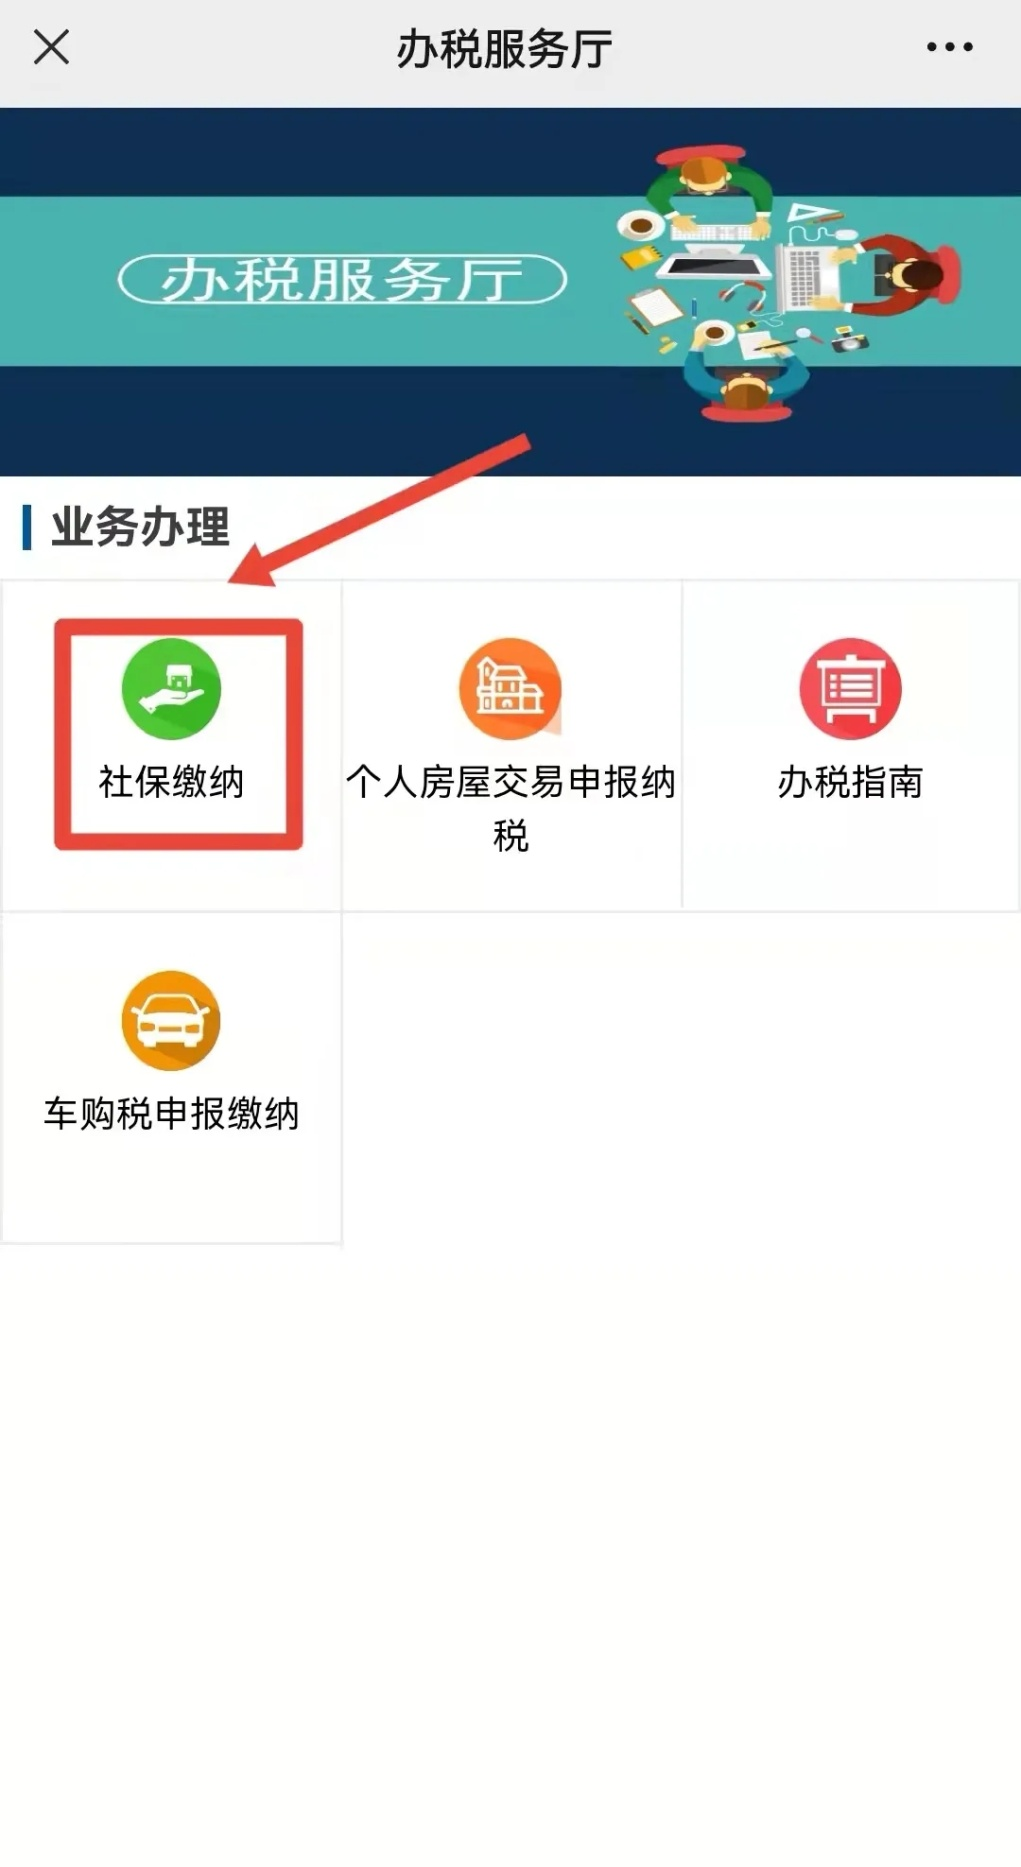
Task: Close the page with the X icon
Action: click(51, 47)
